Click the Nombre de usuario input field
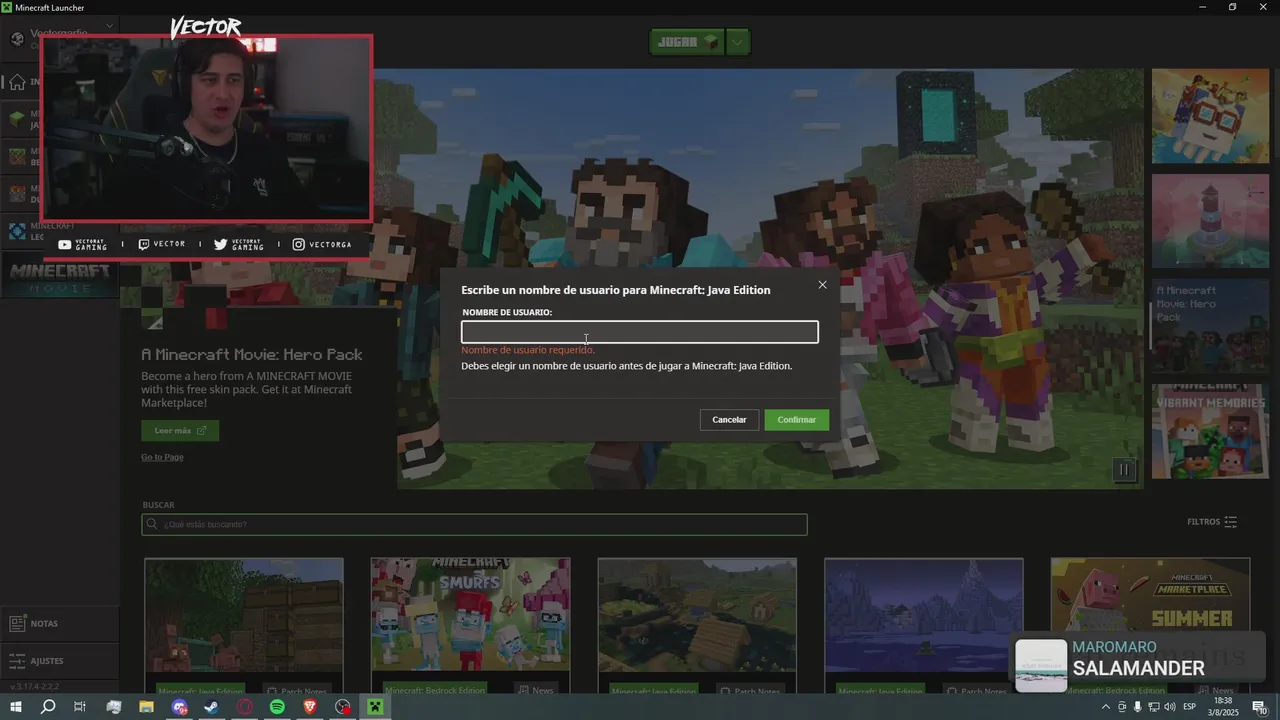The image size is (1280, 720). 640,332
